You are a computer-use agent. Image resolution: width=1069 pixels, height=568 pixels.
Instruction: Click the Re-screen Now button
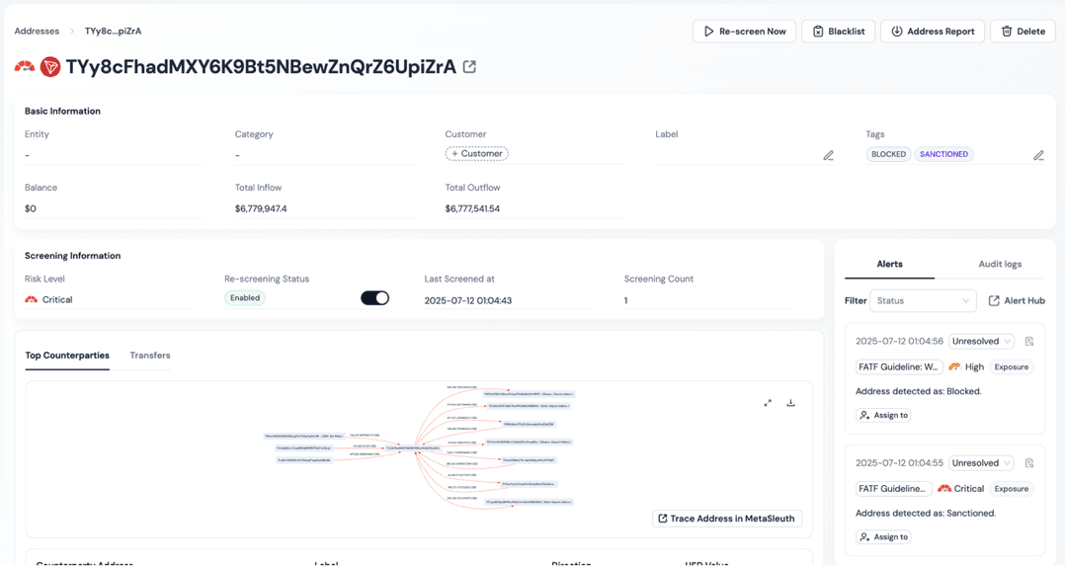pos(744,31)
